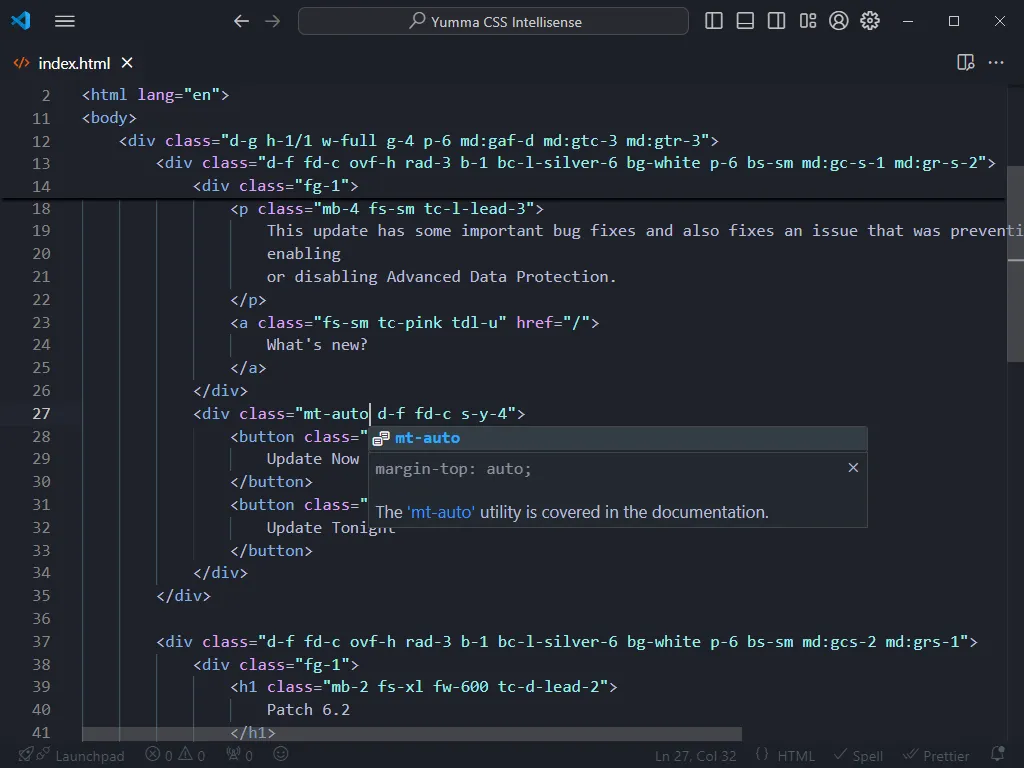
Task: Go back with the left arrow
Action: click(241, 22)
